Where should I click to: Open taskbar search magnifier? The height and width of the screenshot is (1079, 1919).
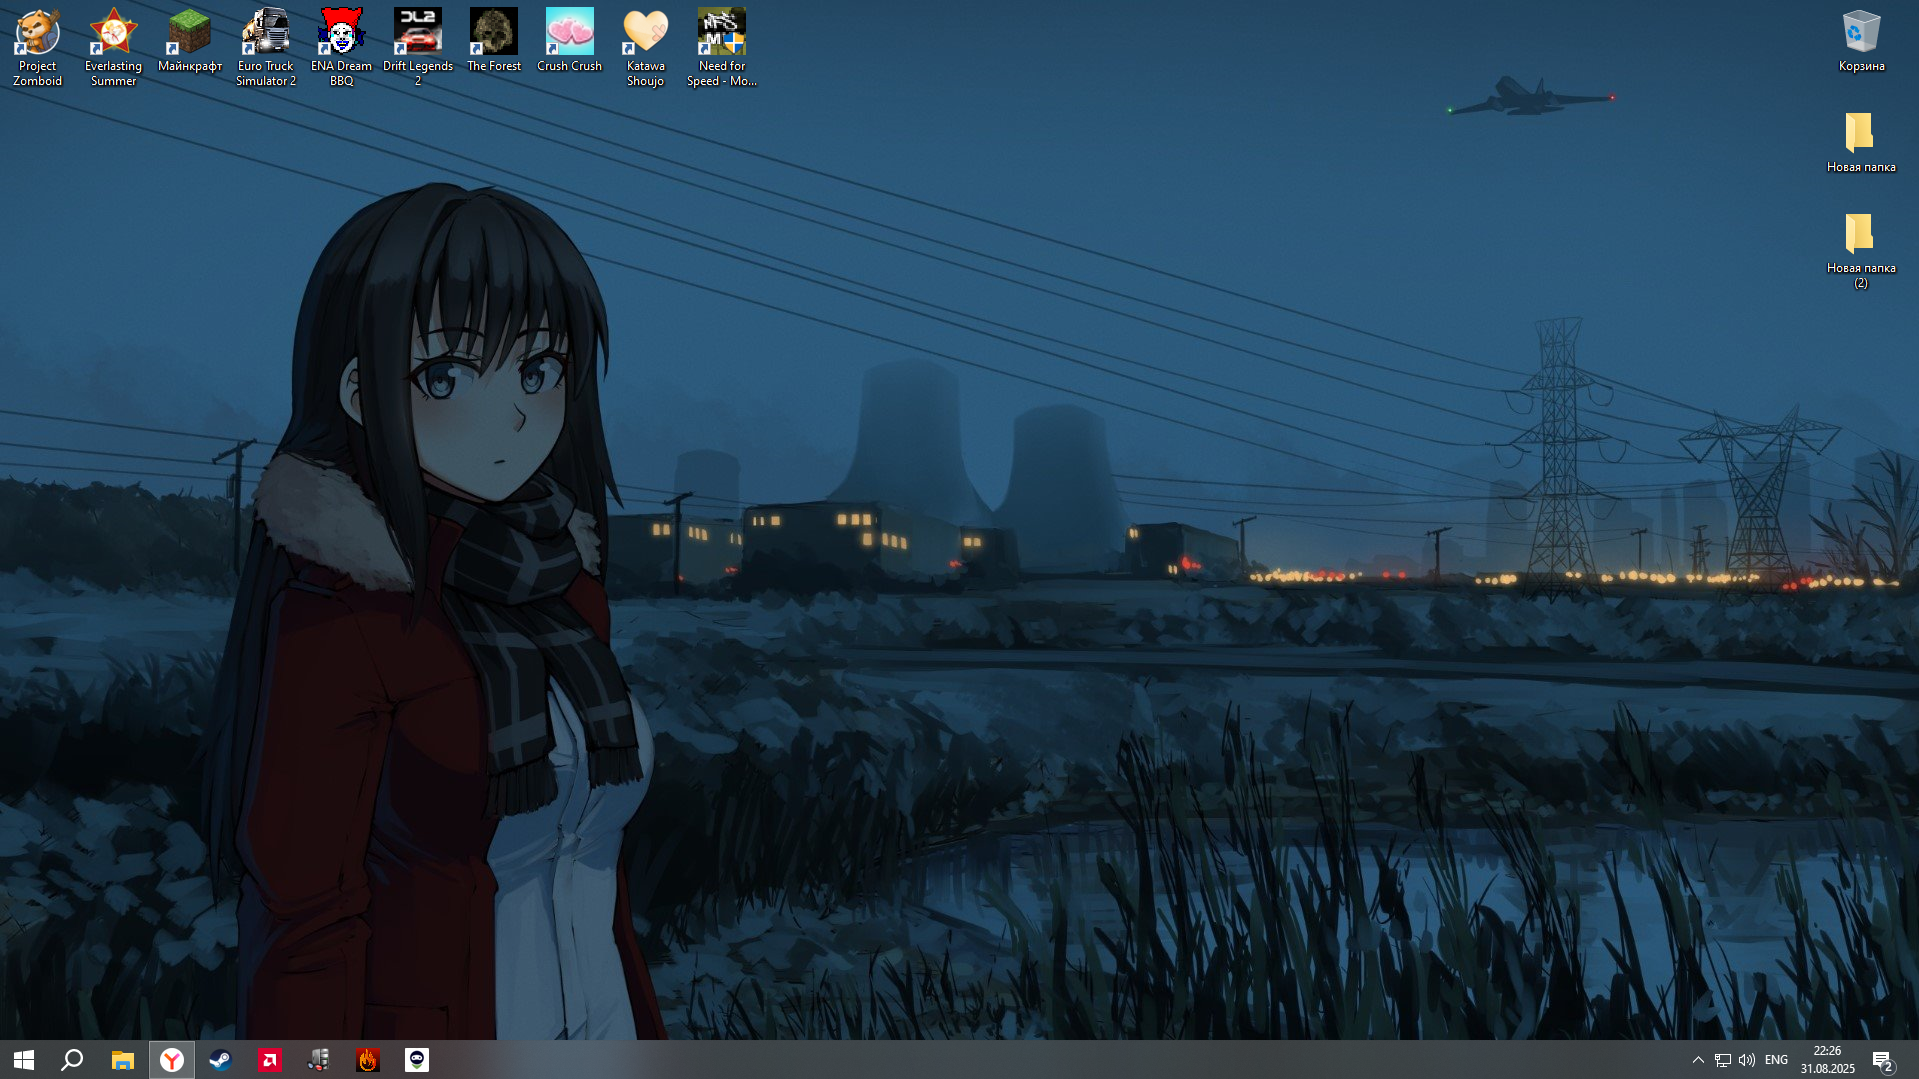[72, 1060]
